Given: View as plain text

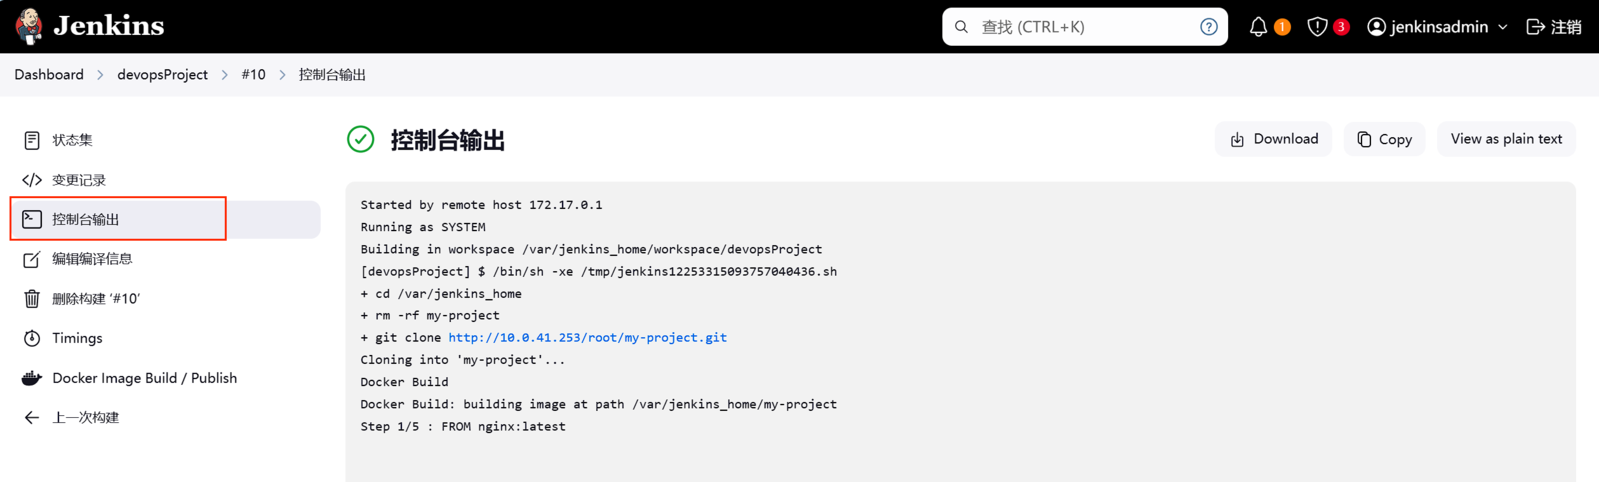Looking at the screenshot, I should click(1506, 139).
